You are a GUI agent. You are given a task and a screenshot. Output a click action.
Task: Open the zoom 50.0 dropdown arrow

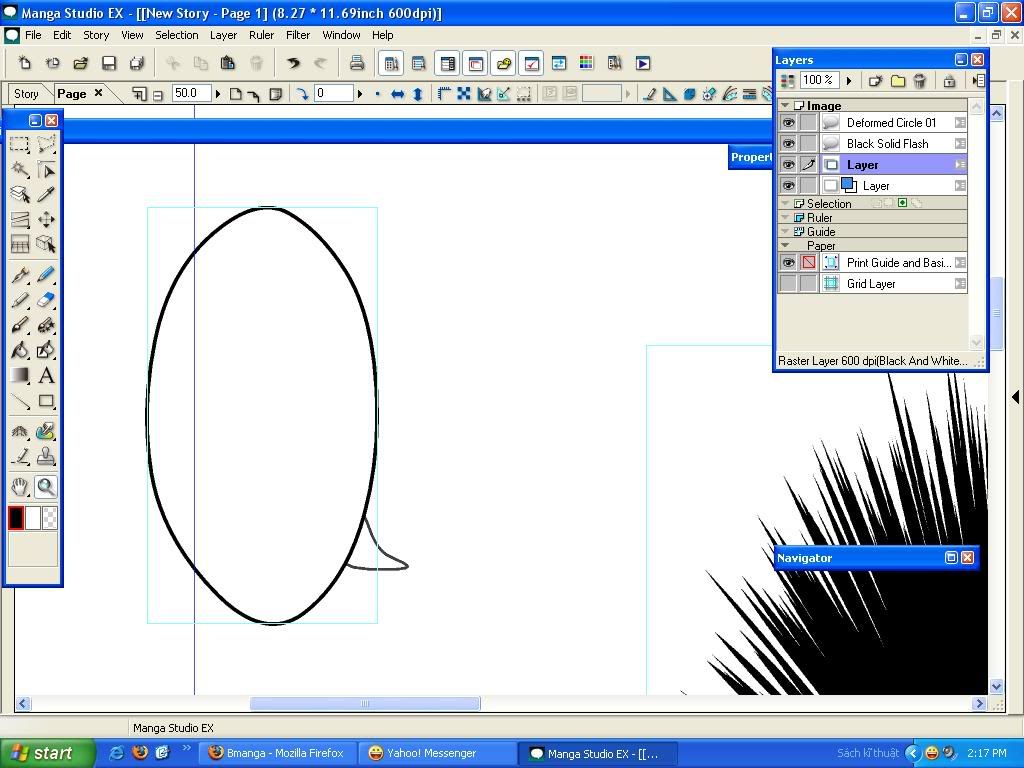pos(218,94)
